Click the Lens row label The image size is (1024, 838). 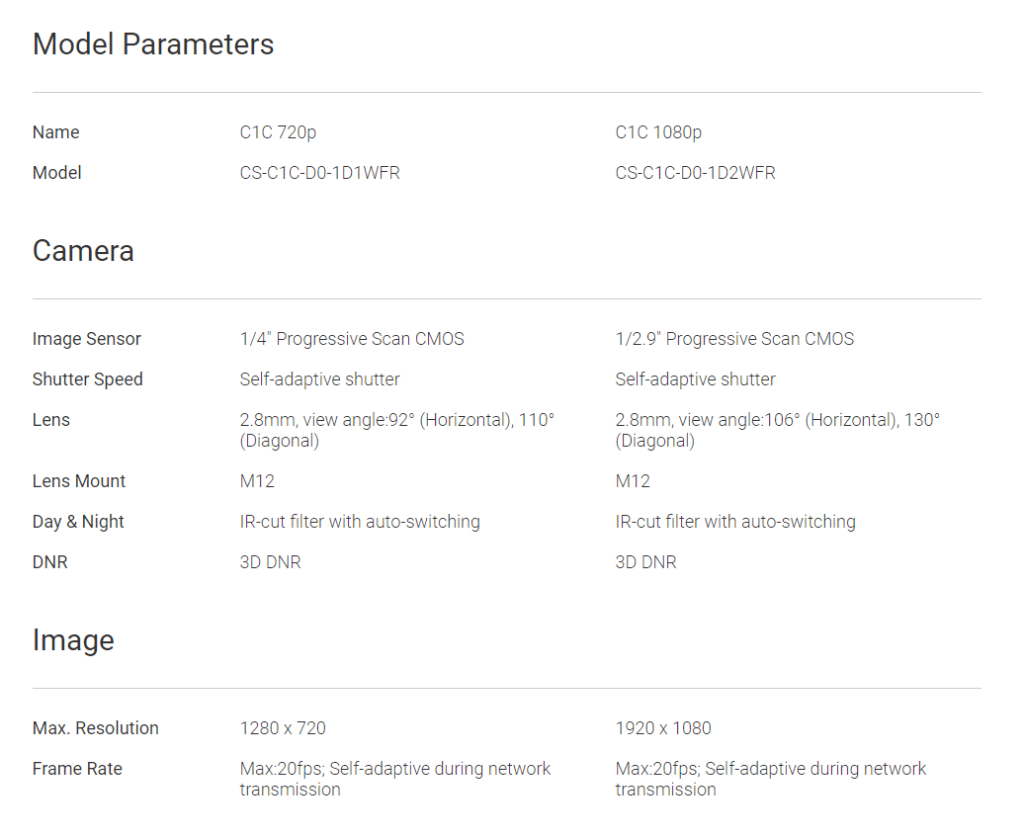[x=51, y=420]
